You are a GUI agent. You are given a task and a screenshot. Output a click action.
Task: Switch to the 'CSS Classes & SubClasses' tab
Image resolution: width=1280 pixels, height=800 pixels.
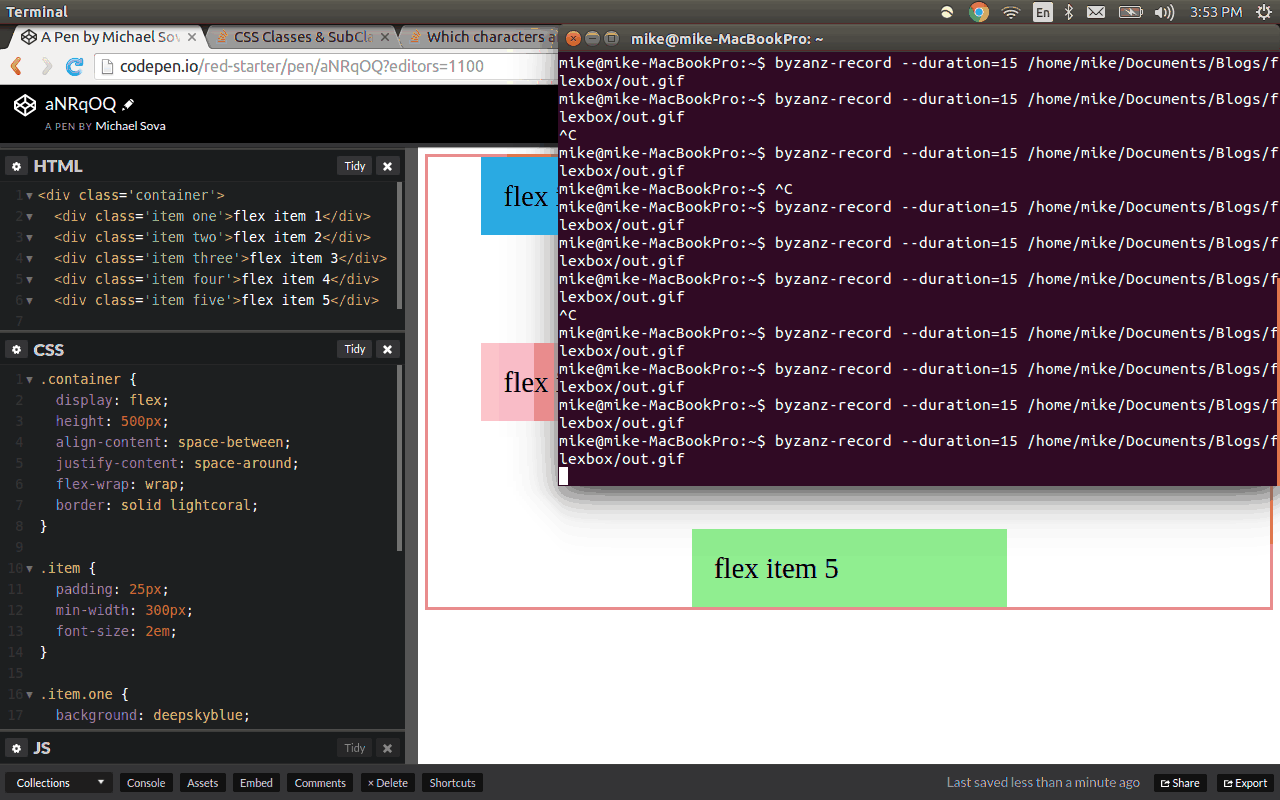tap(305, 37)
